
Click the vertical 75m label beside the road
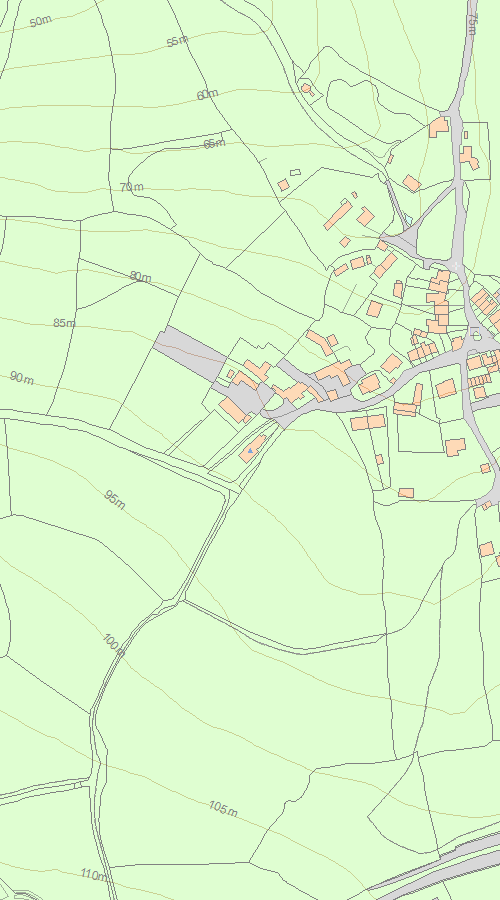(x=471, y=24)
